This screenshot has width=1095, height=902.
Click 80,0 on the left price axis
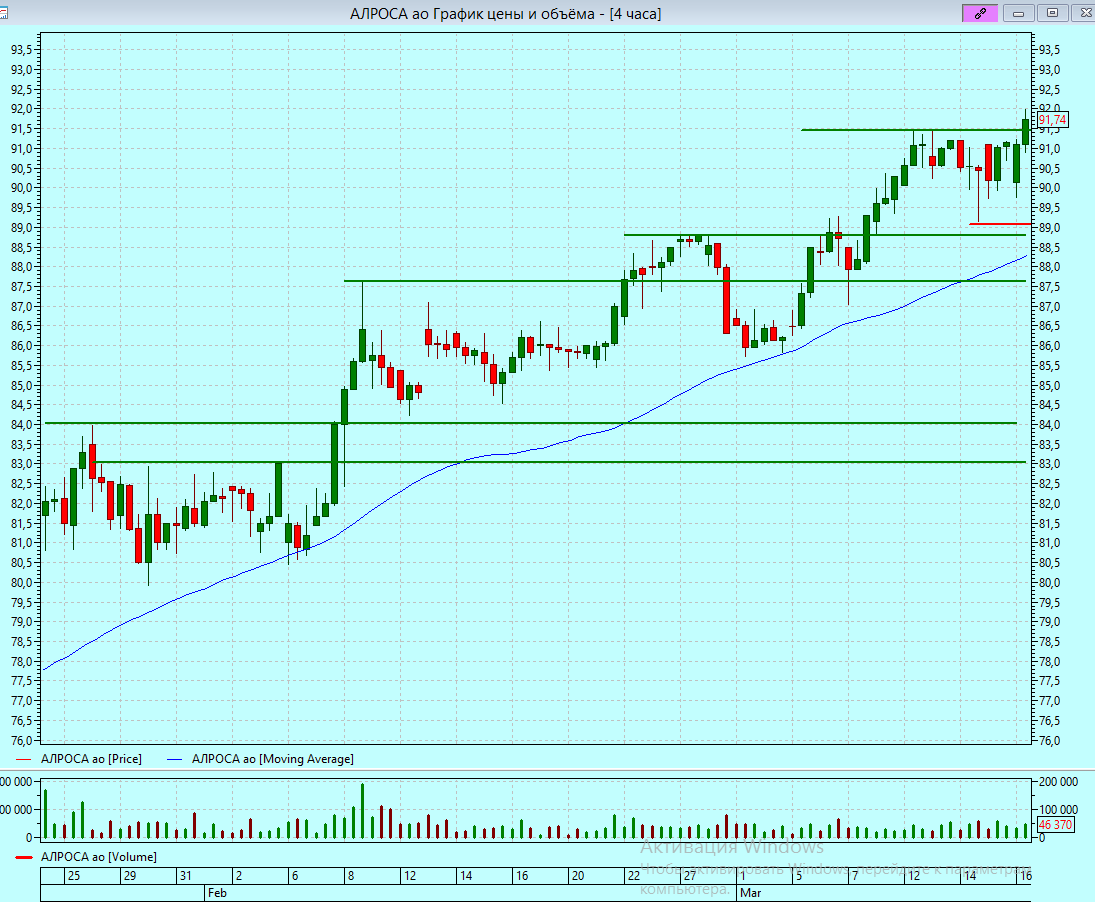click(x=21, y=583)
